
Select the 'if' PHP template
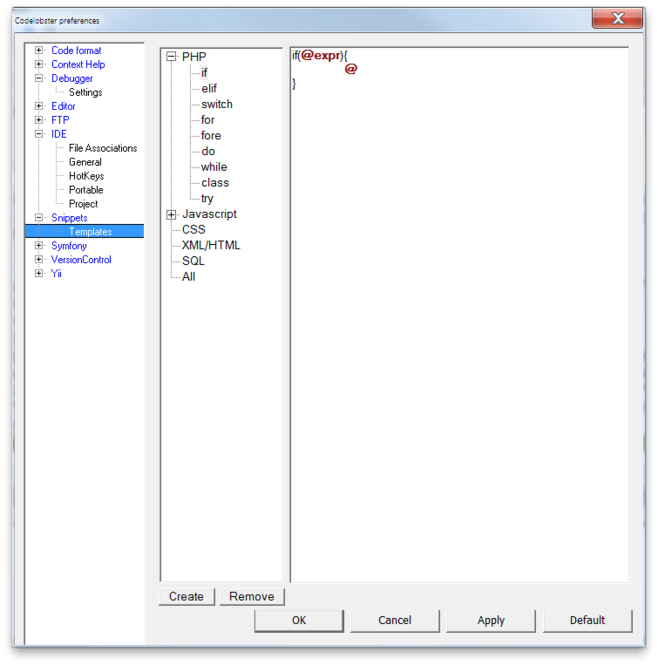pos(204,73)
